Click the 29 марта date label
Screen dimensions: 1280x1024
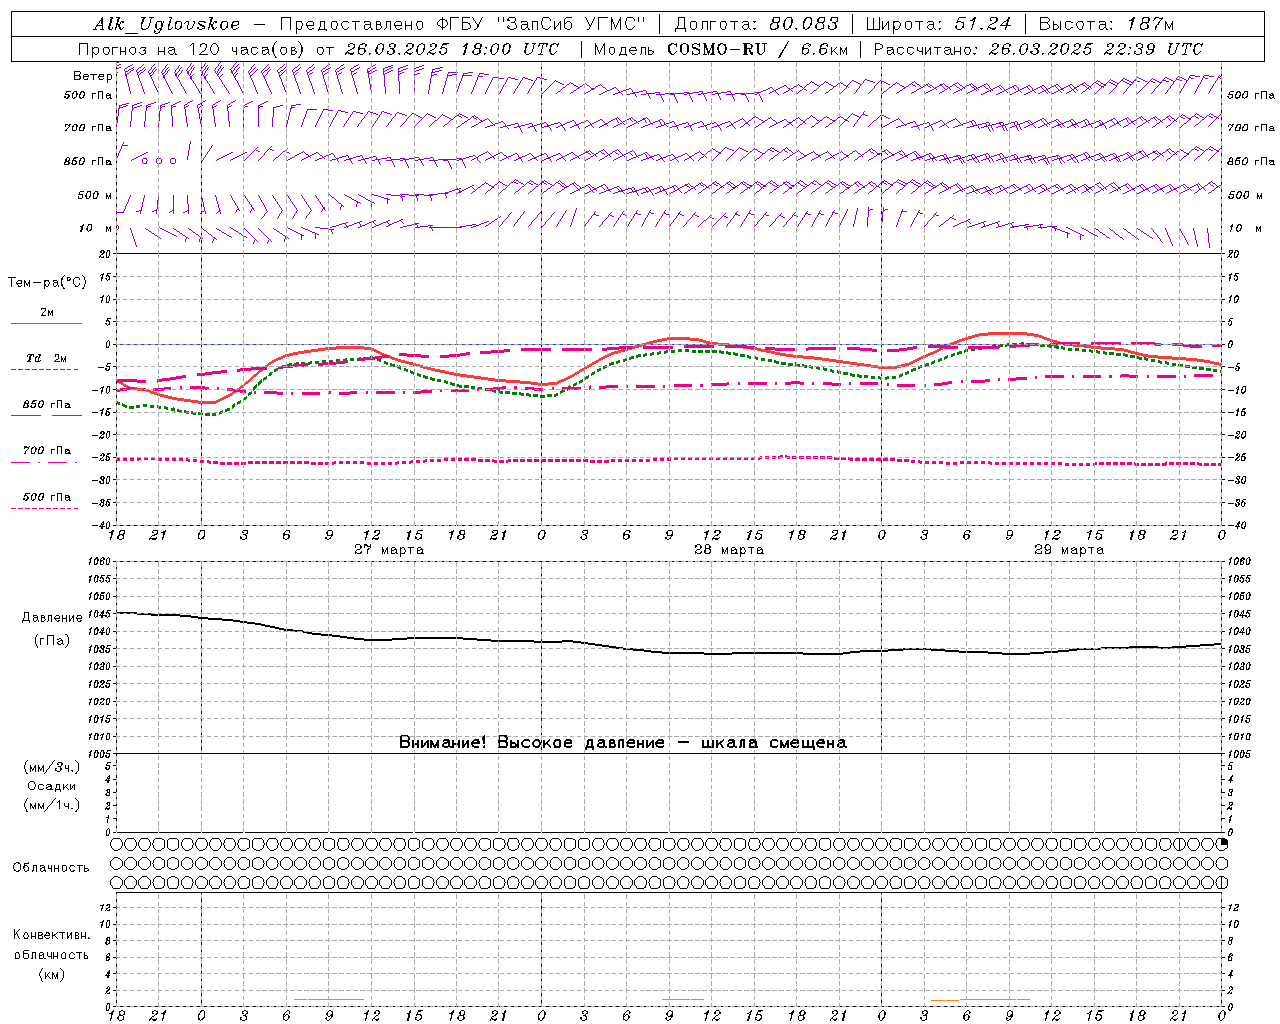(1069, 550)
